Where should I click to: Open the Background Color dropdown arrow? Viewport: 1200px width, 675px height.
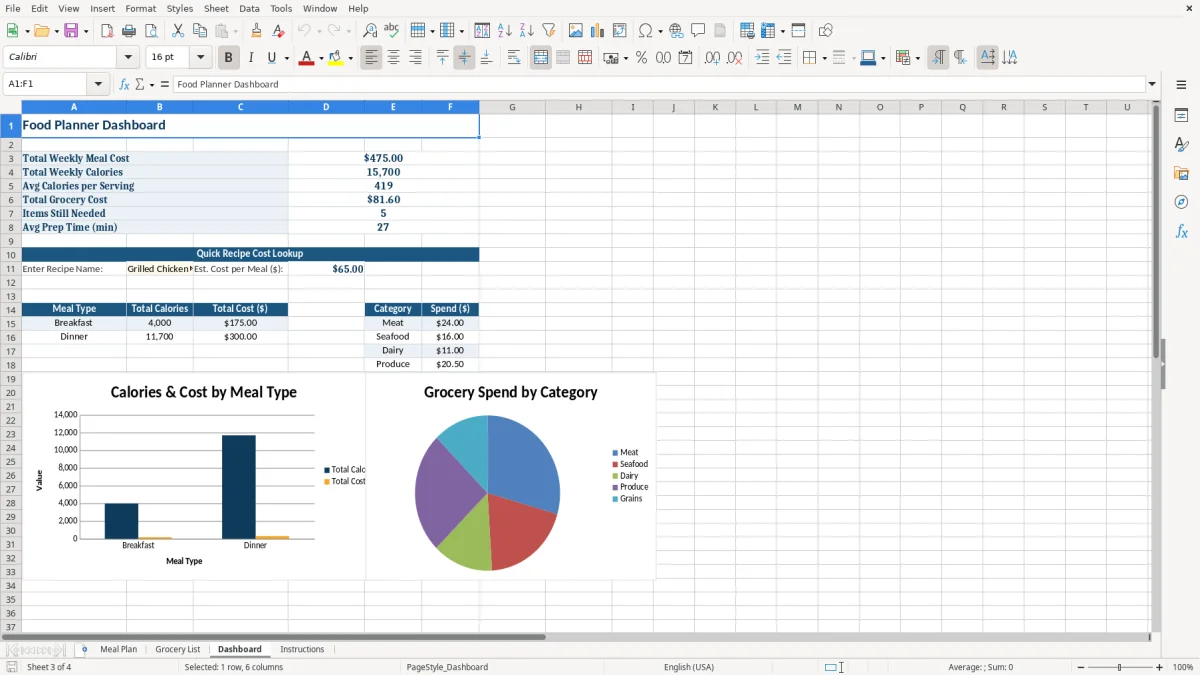tap(352, 58)
